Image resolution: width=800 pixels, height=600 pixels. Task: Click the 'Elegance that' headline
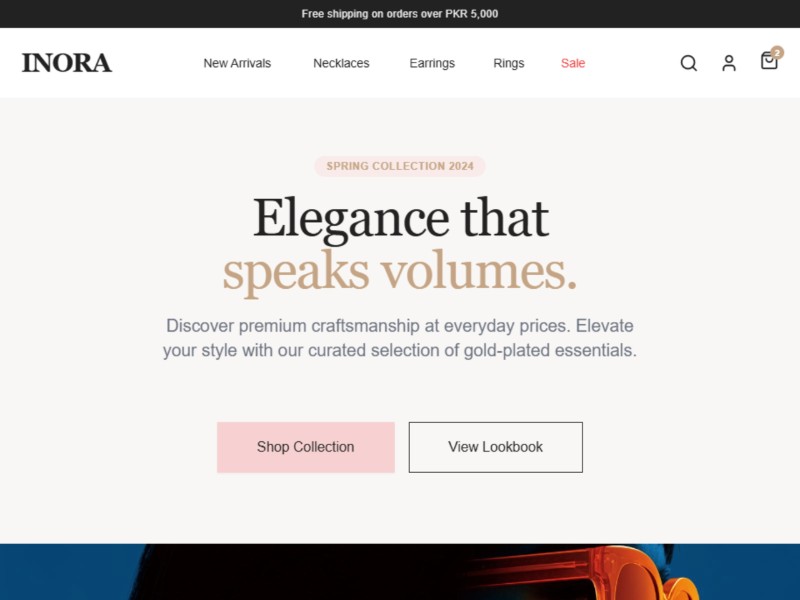tap(401, 218)
